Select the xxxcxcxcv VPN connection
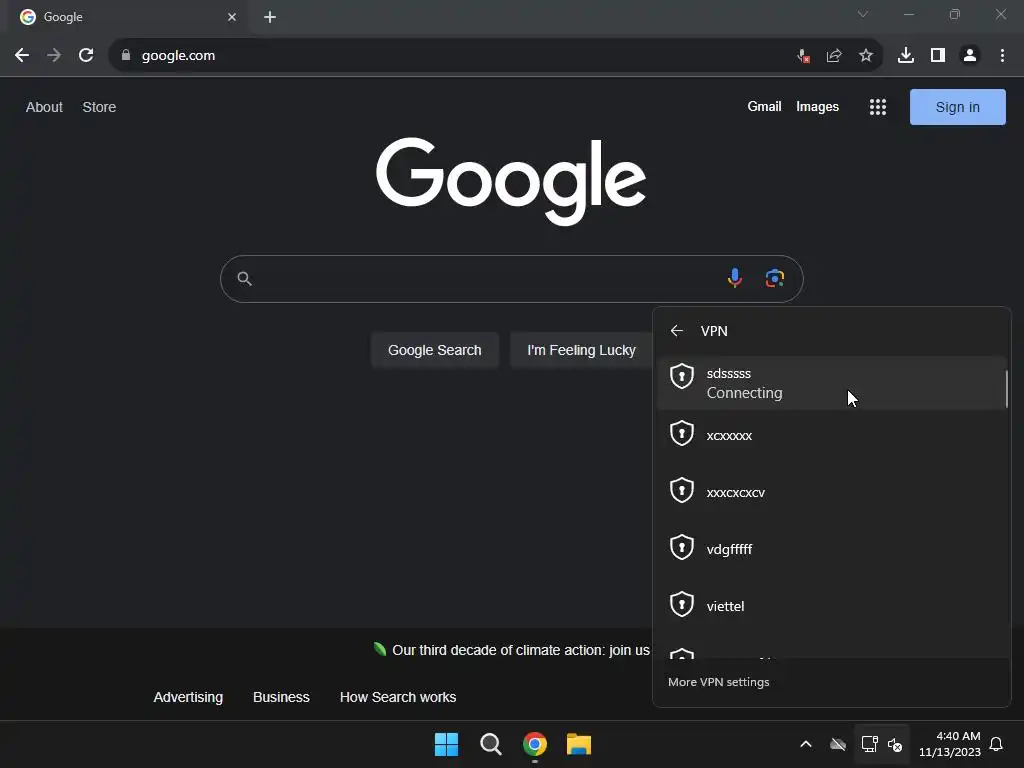Image resolution: width=1024 pixels, height=768 pixels. [x=831, y=492]
